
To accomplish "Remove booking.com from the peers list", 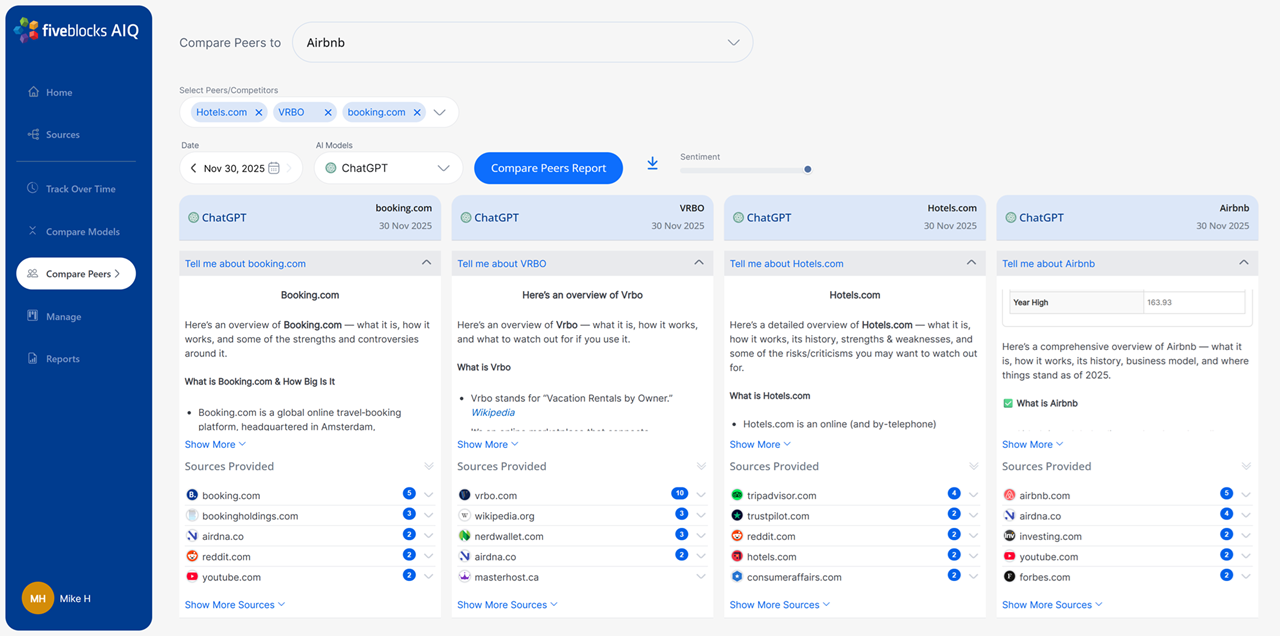I will pyautogui.click(x=419, y=112).
